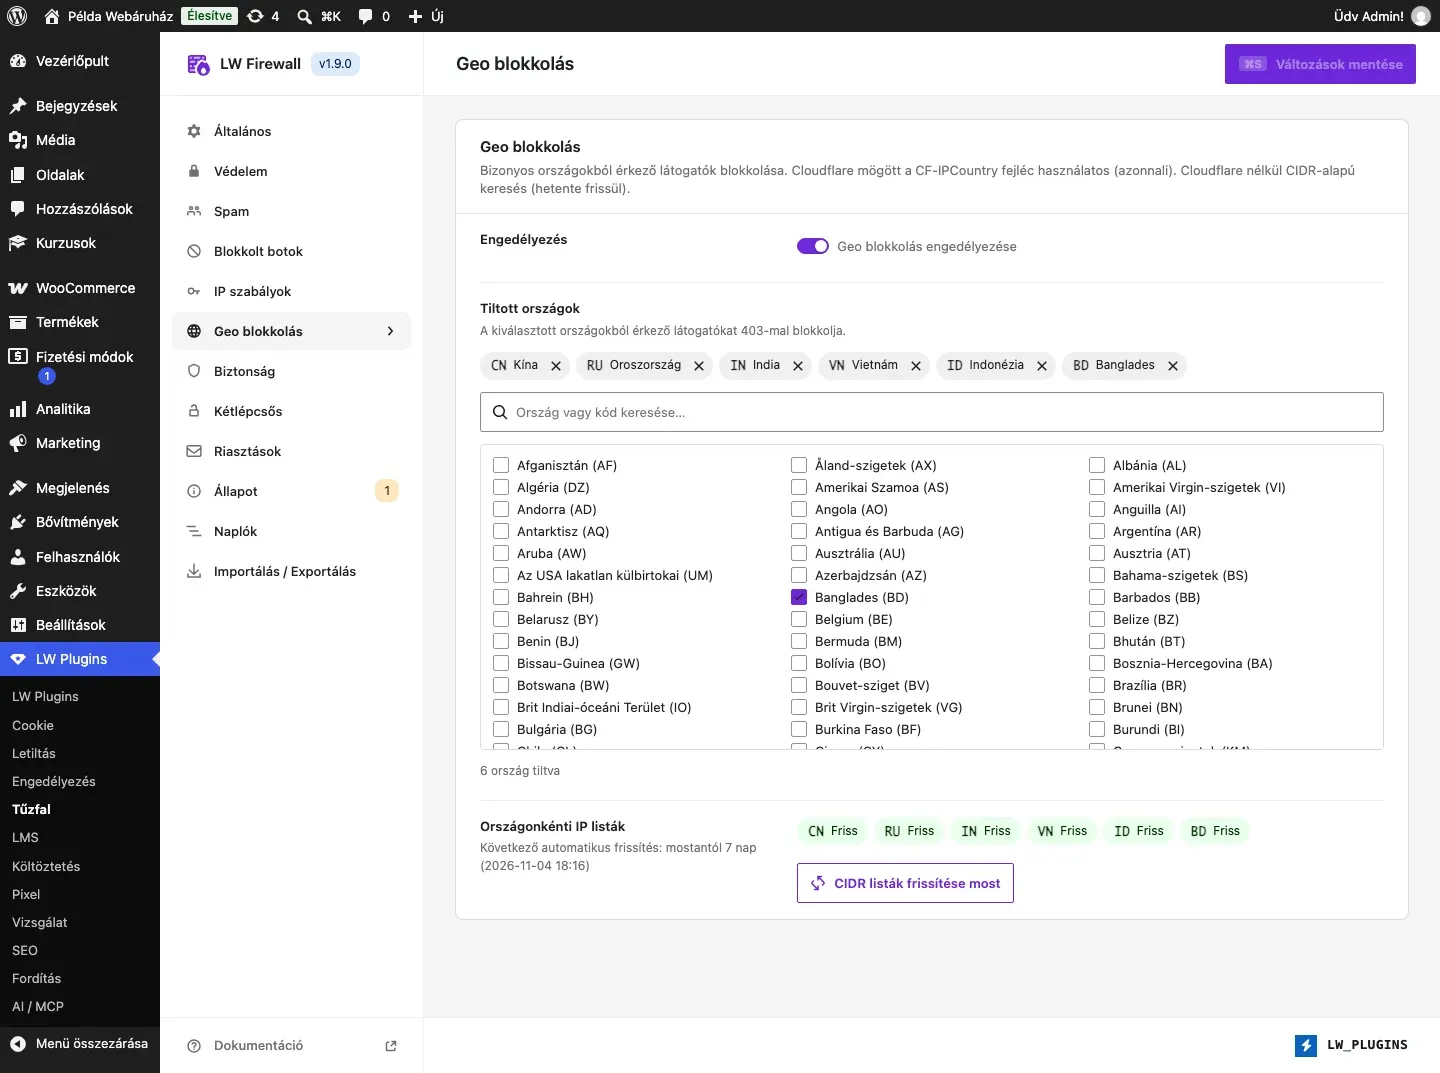The width and height of the screenshot is (1440, 1073).
Task: Check the Ausztria (AT) checkbox
Action: click(x=1097, y=553)
